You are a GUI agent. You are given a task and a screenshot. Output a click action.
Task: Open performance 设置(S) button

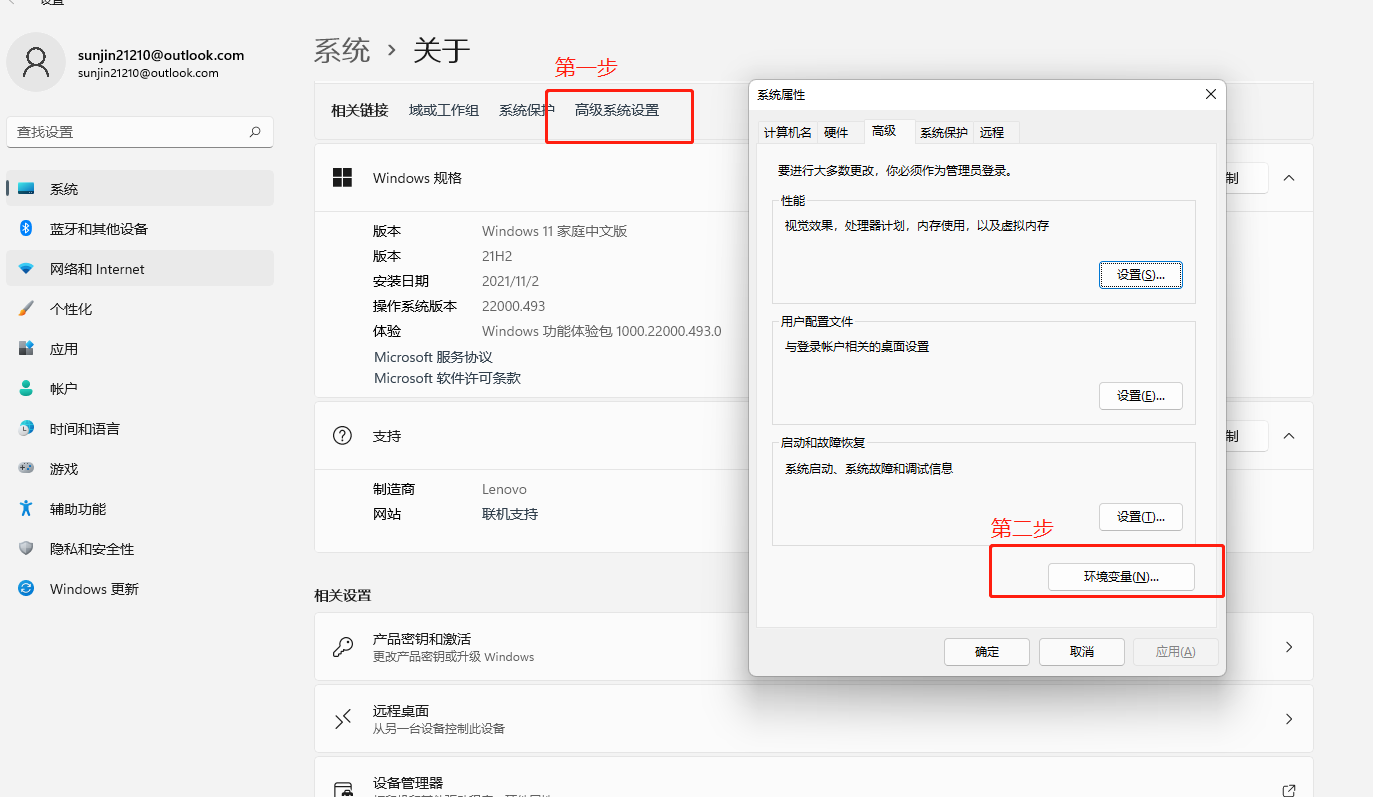pyautogui.click(x=1141, y=274)
